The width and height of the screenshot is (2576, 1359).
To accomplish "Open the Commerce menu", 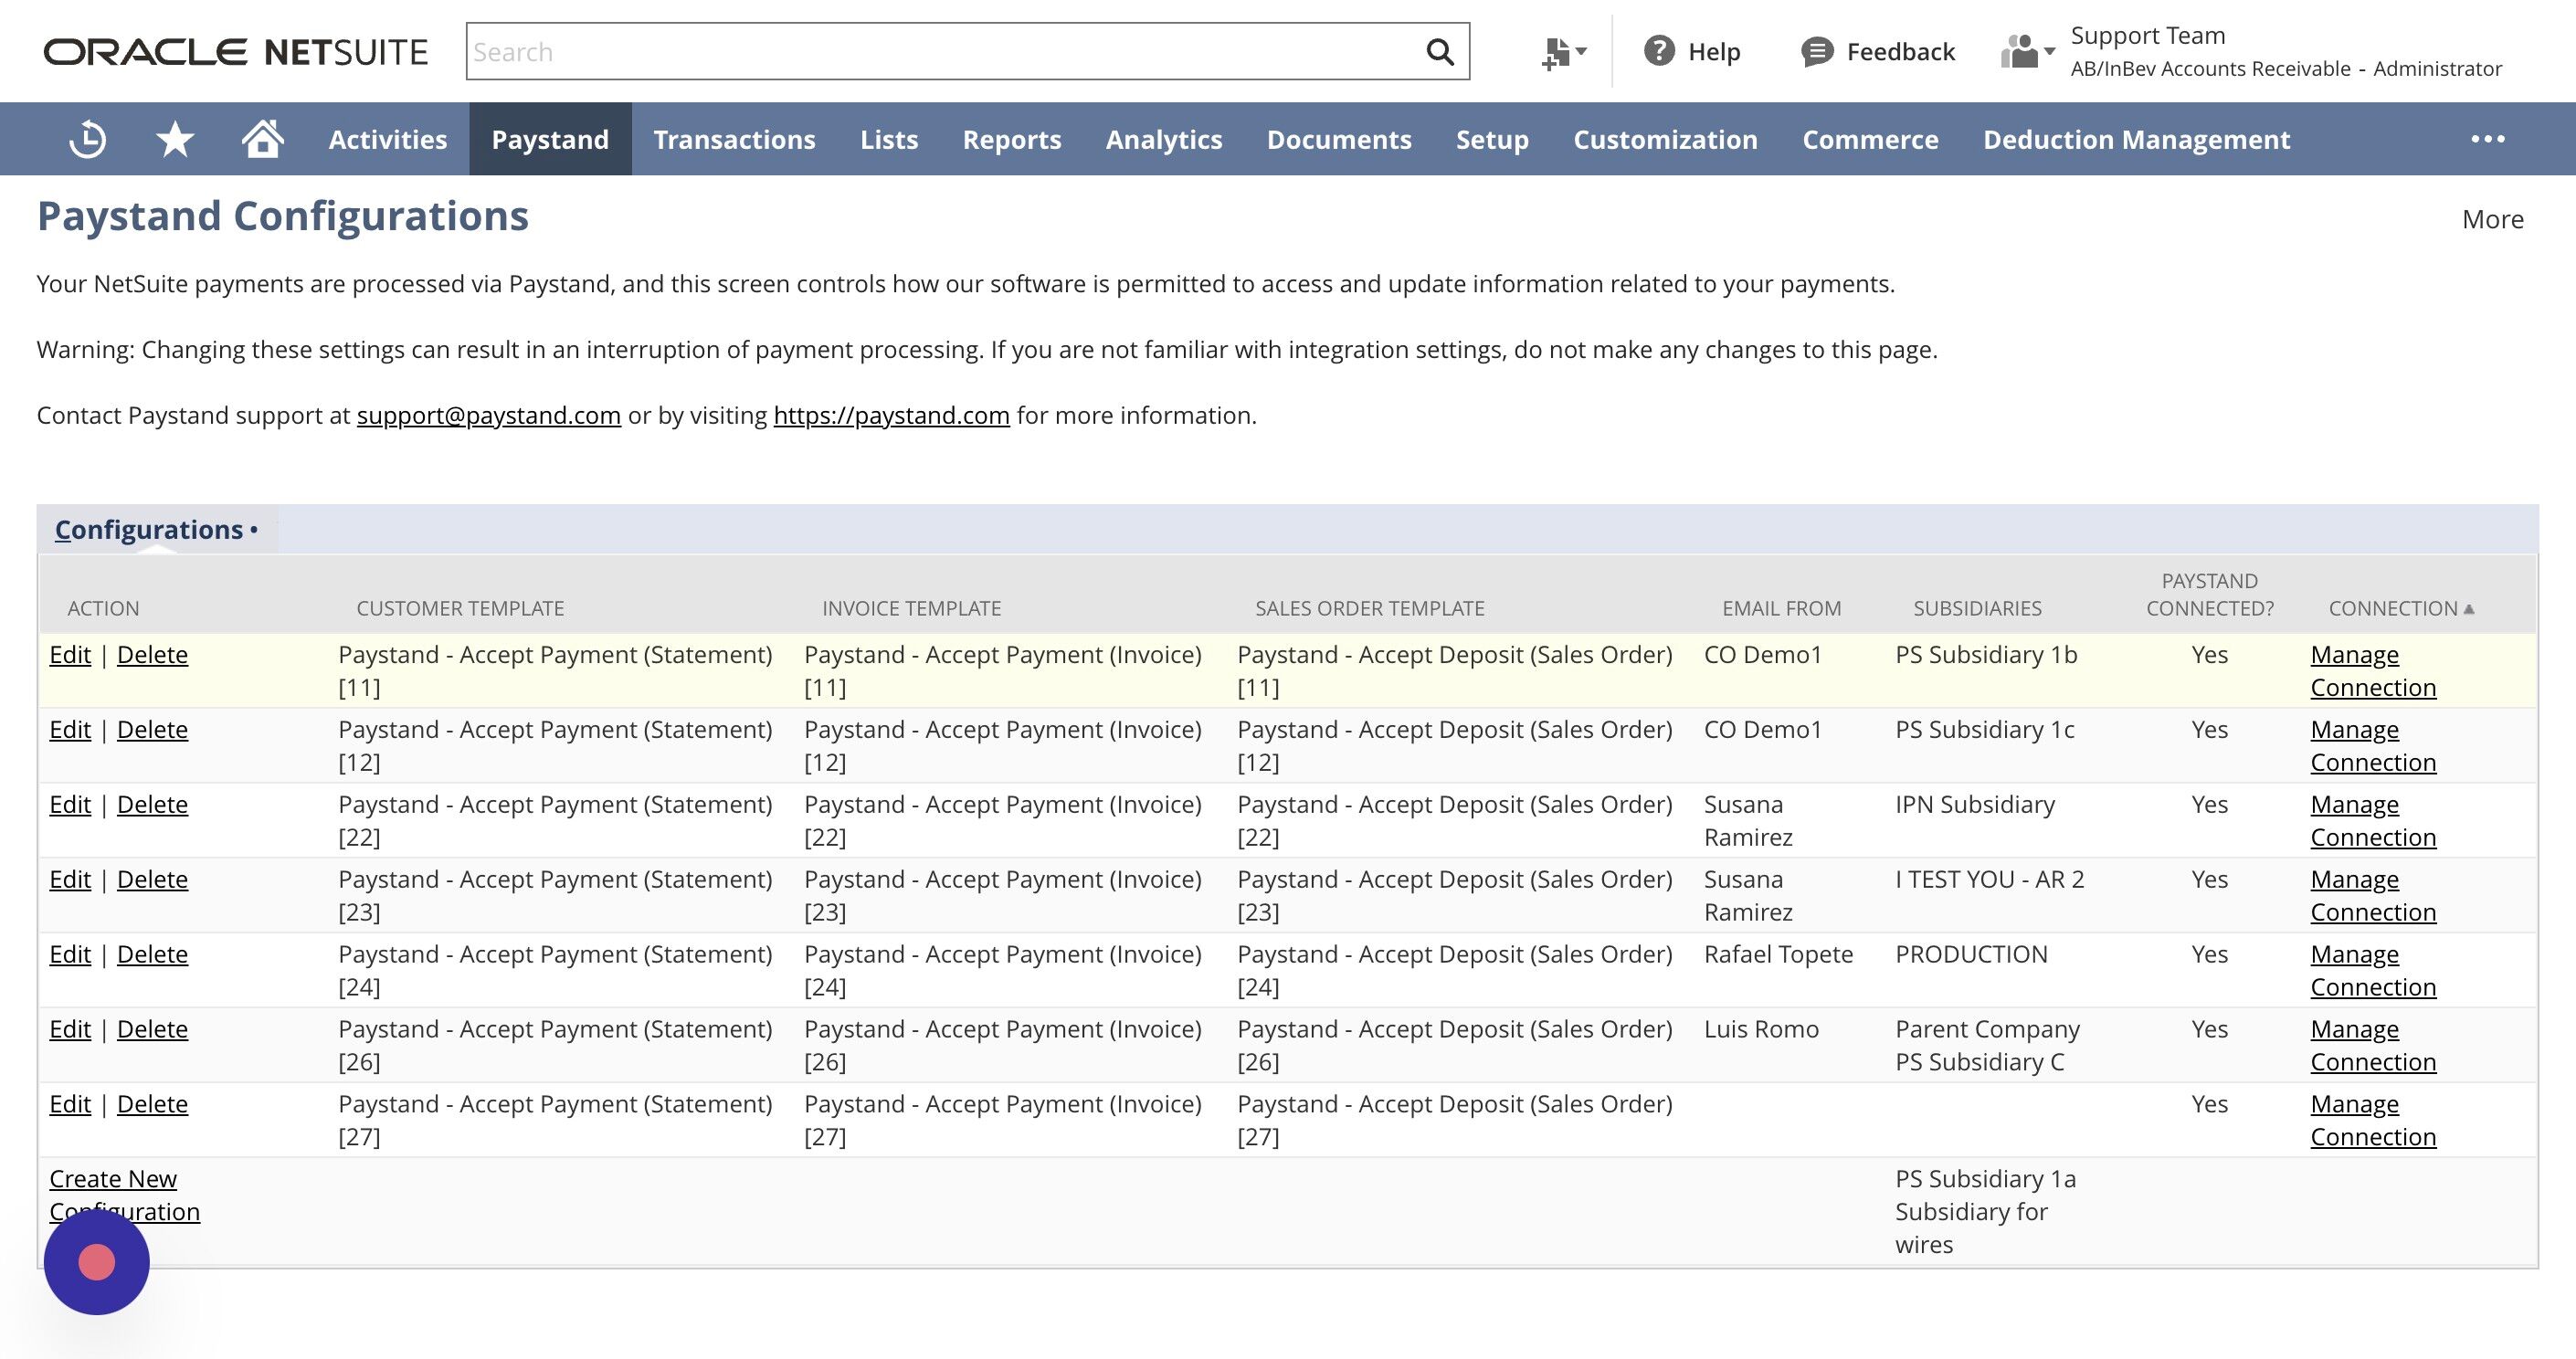I will click(x=1870, y=139).
